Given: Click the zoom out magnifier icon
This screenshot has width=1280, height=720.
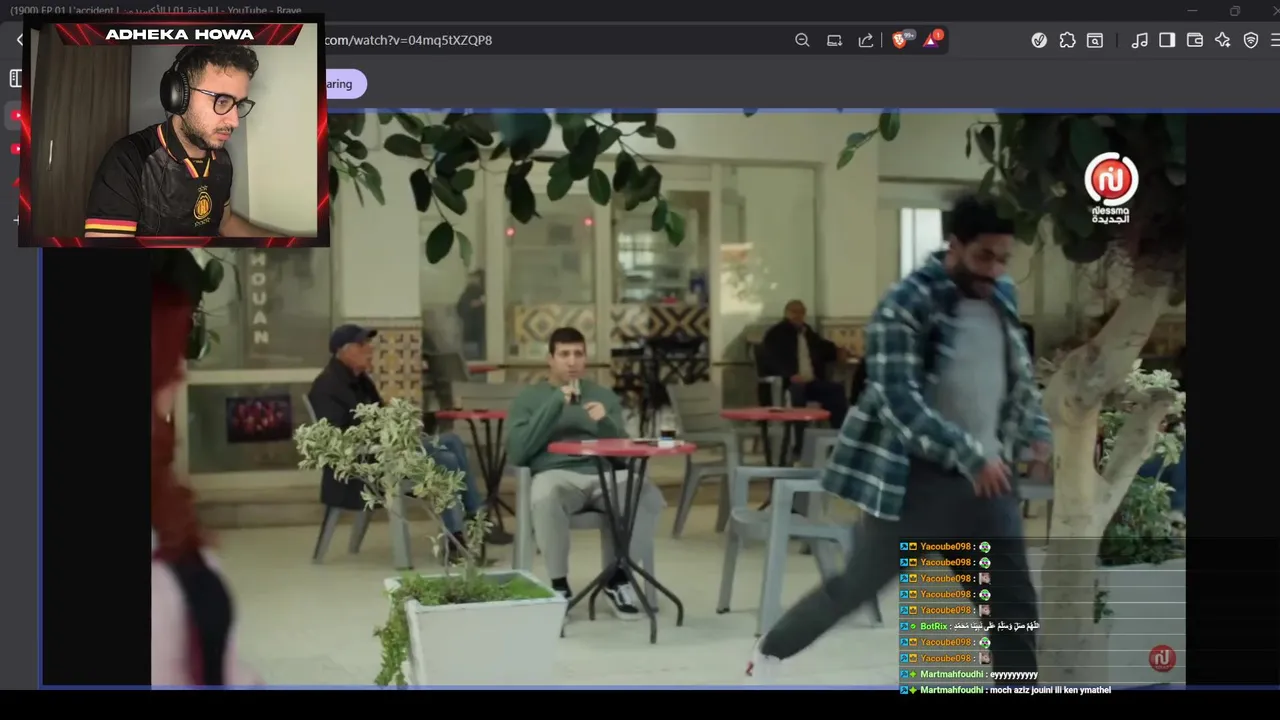Looking at the screenshot, I should click(802, 40).
